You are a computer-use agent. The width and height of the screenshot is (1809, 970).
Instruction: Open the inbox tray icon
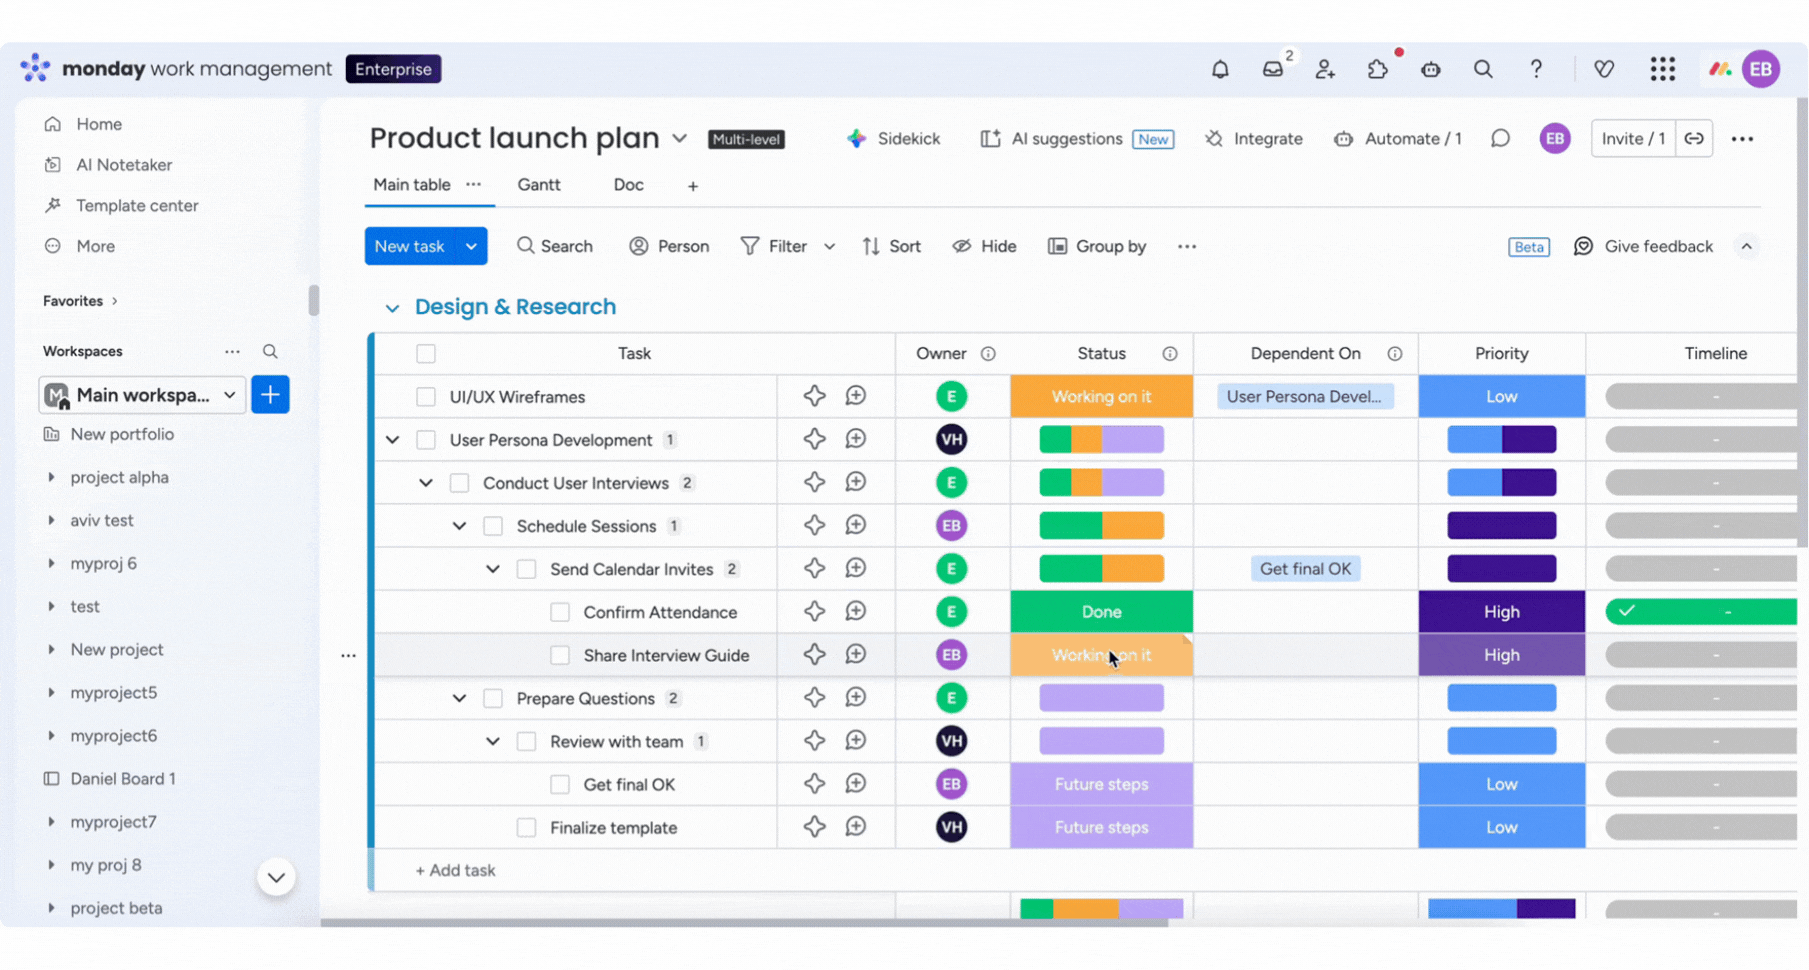(x=1272, y=69)
